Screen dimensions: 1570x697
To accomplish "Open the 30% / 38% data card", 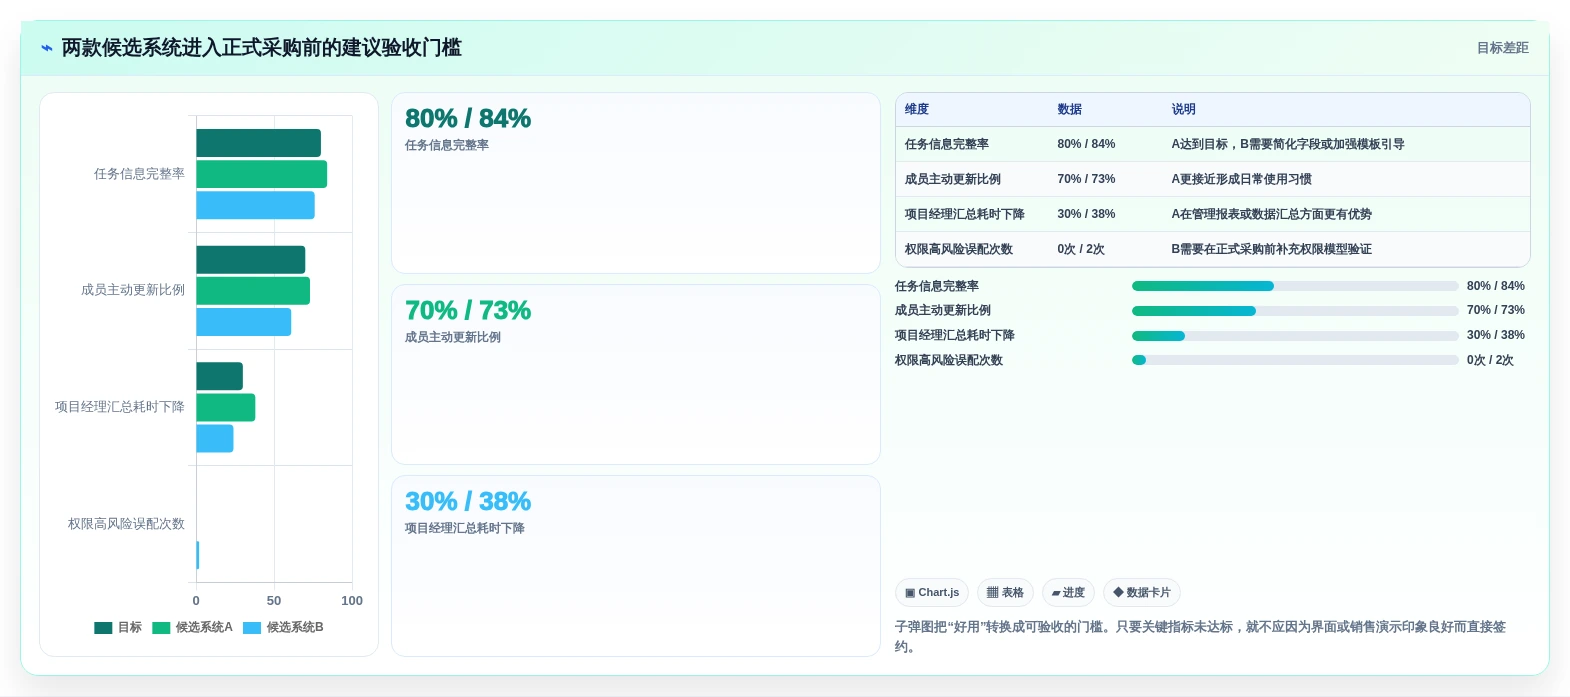I will click(636, 566).
